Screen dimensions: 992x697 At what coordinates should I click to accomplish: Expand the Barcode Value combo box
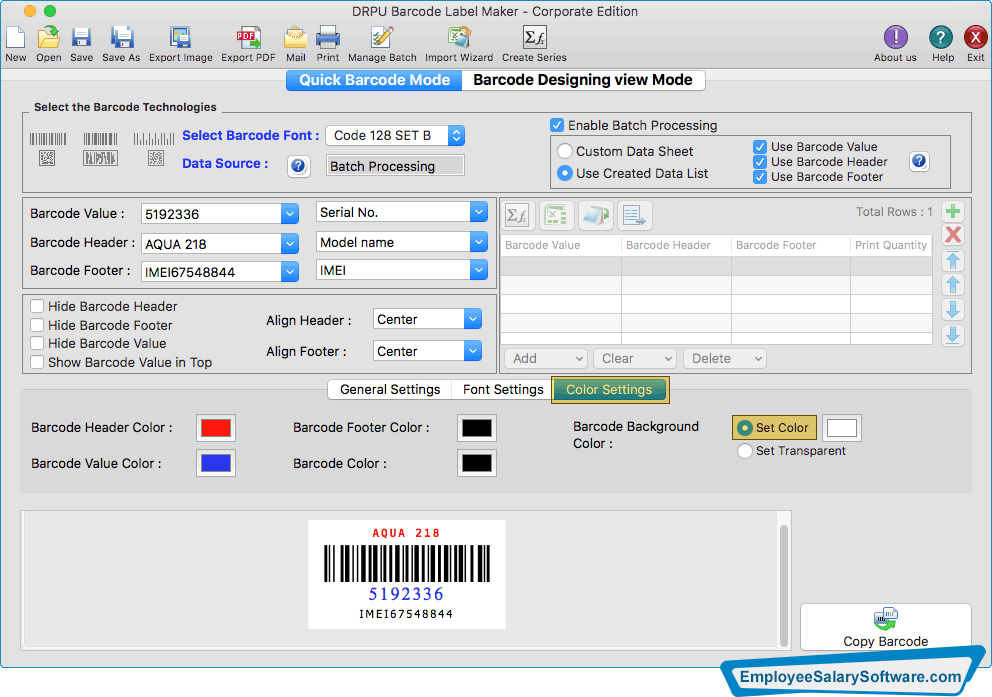(x=290, y=214)
